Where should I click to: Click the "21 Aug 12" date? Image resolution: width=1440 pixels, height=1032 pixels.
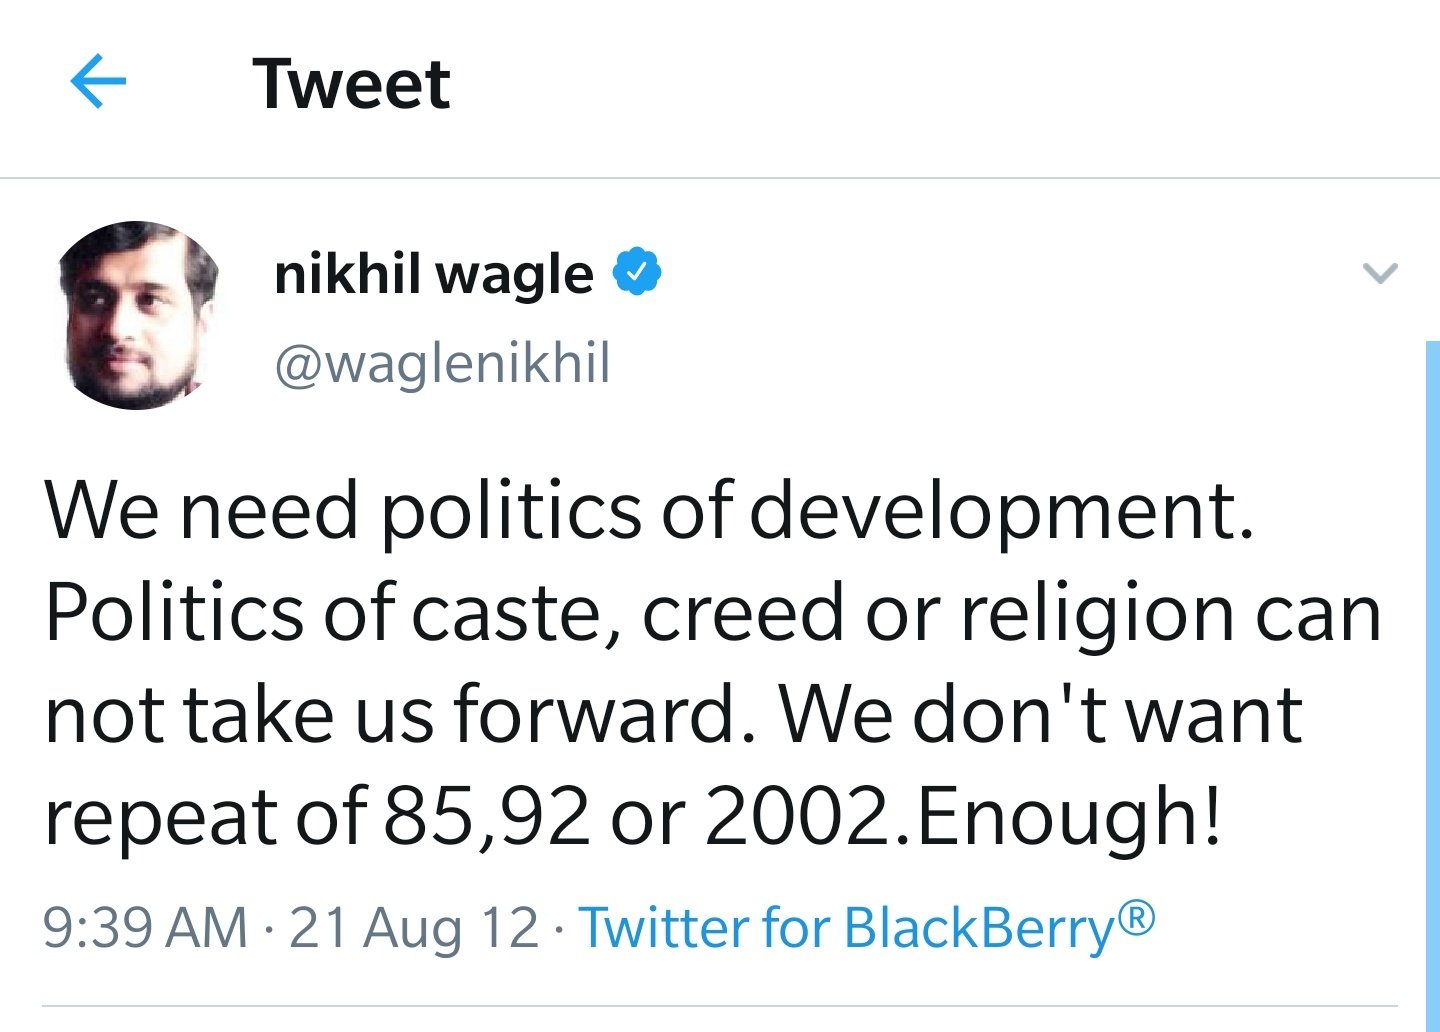tap(414, 927)
